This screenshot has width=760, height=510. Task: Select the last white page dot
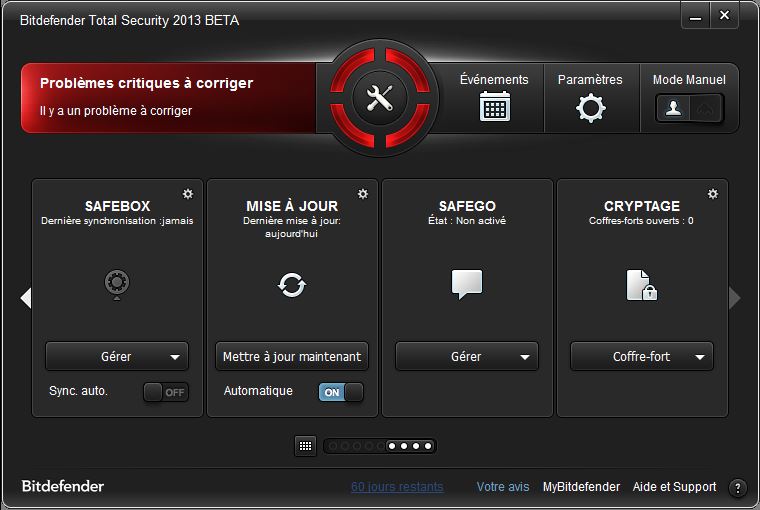[428, 446]
